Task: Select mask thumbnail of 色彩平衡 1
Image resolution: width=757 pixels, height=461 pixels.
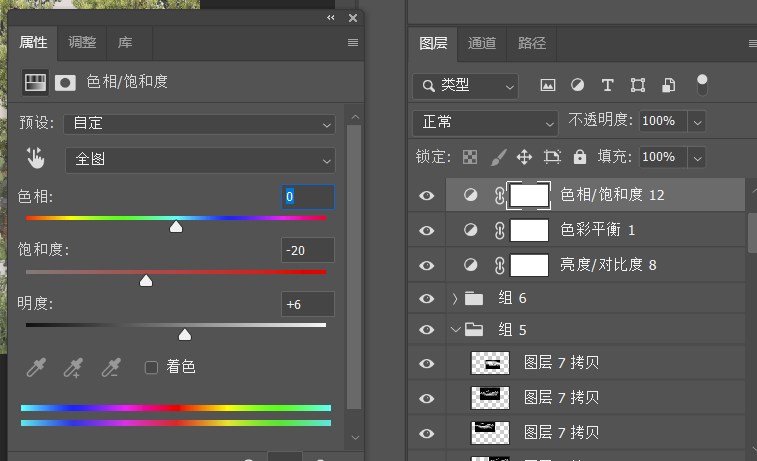Action: pyautogui.click(x=529, y=230)
